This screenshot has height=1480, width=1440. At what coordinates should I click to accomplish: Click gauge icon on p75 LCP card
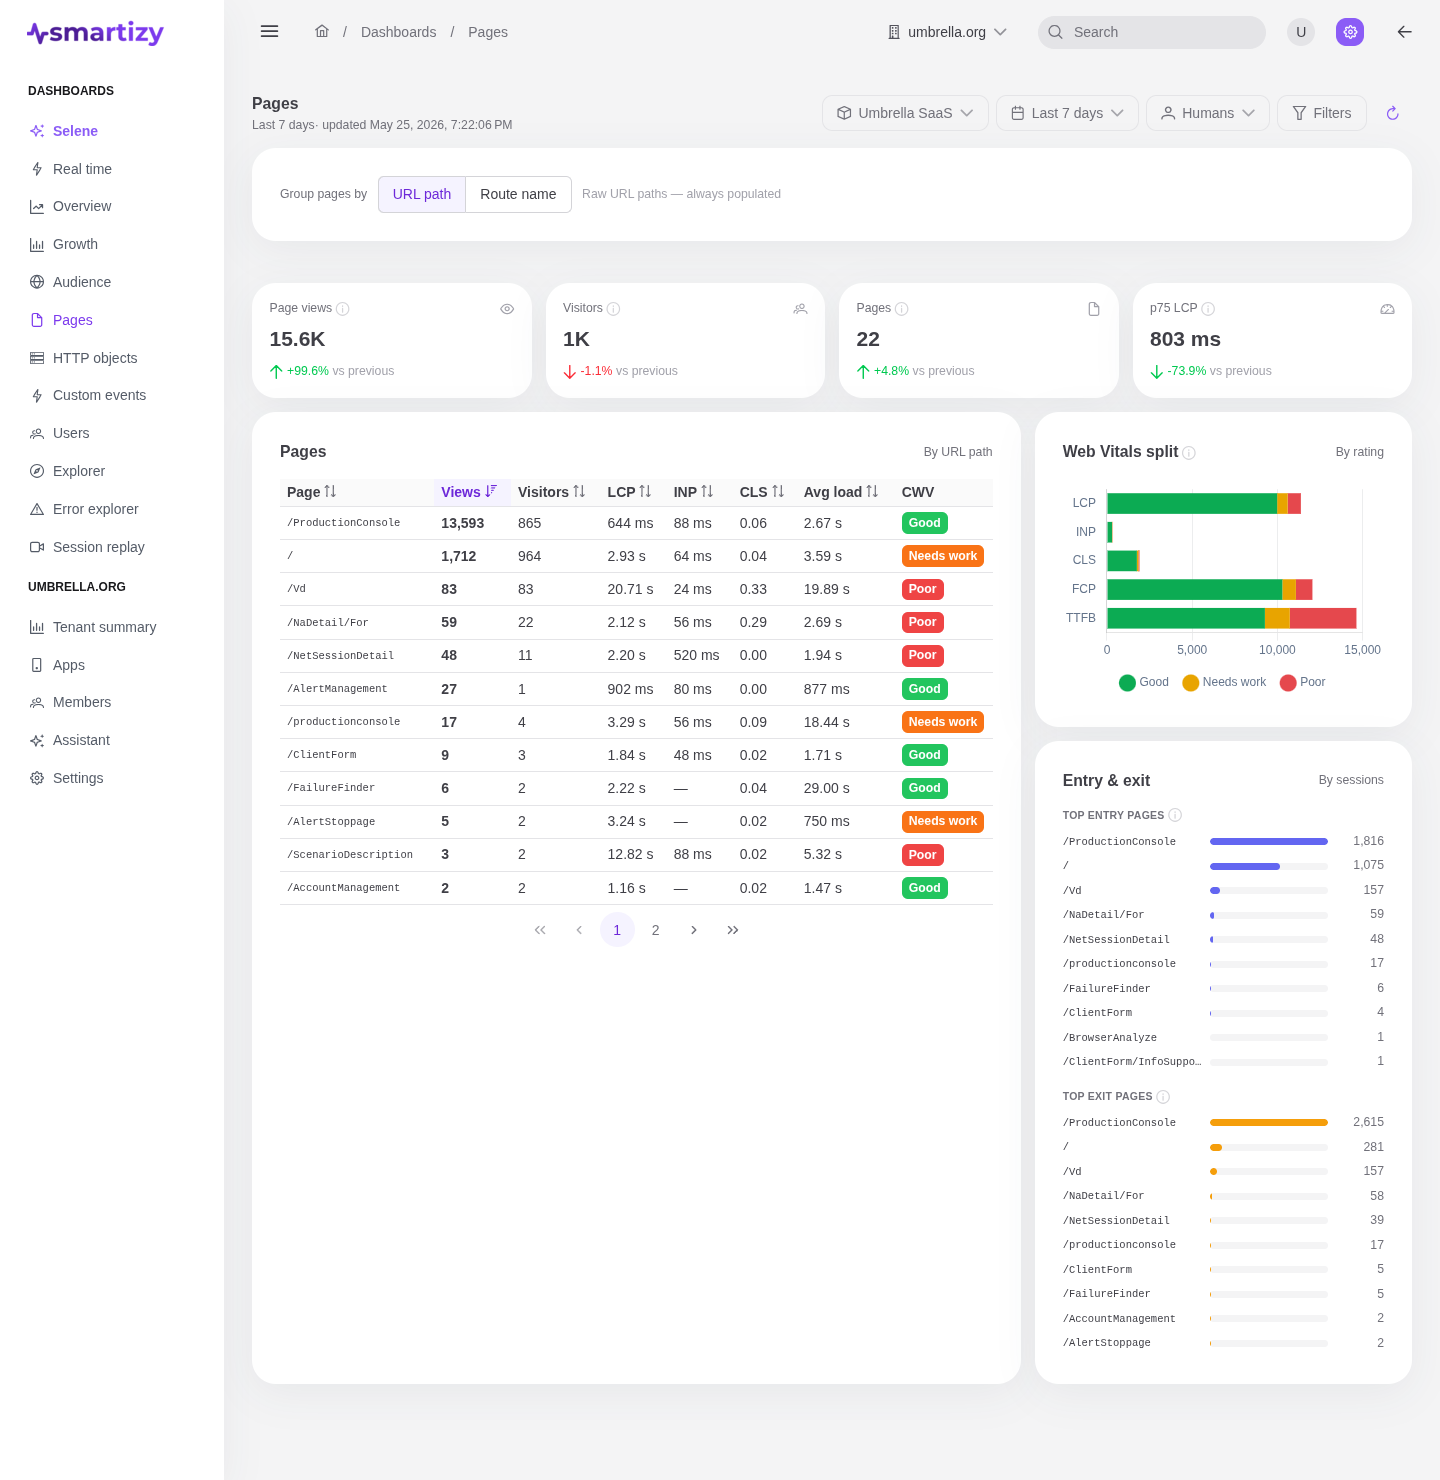(x=1387, y=309)
